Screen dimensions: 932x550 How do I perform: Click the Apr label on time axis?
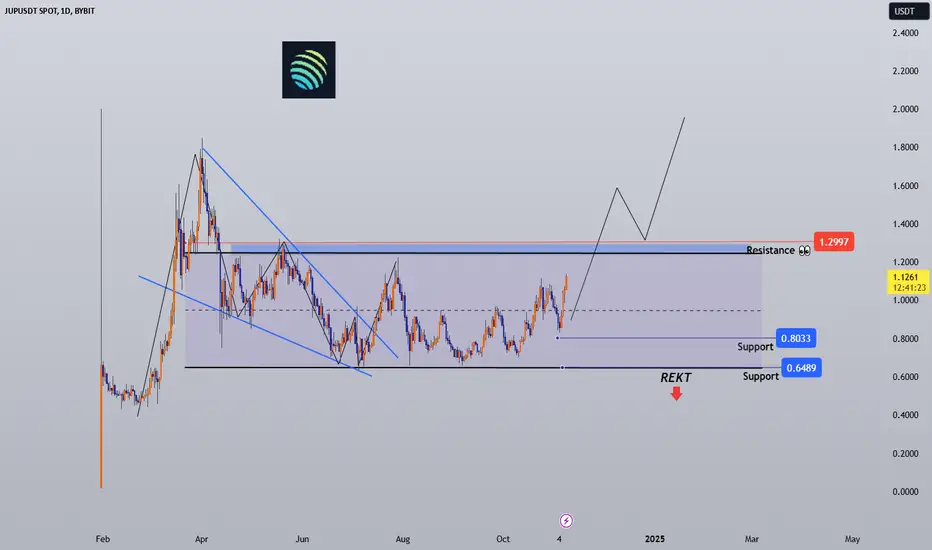(x=201, y=539)
